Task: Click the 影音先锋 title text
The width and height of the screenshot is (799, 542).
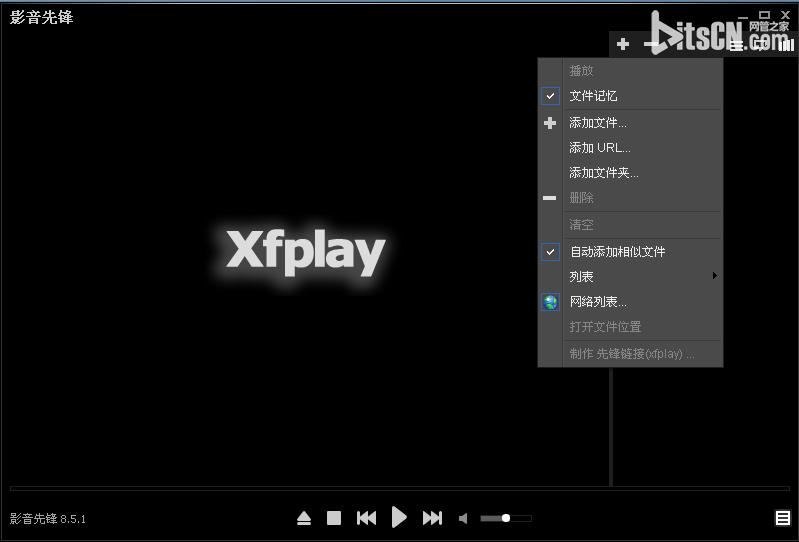Action: [x=42, y=17]
